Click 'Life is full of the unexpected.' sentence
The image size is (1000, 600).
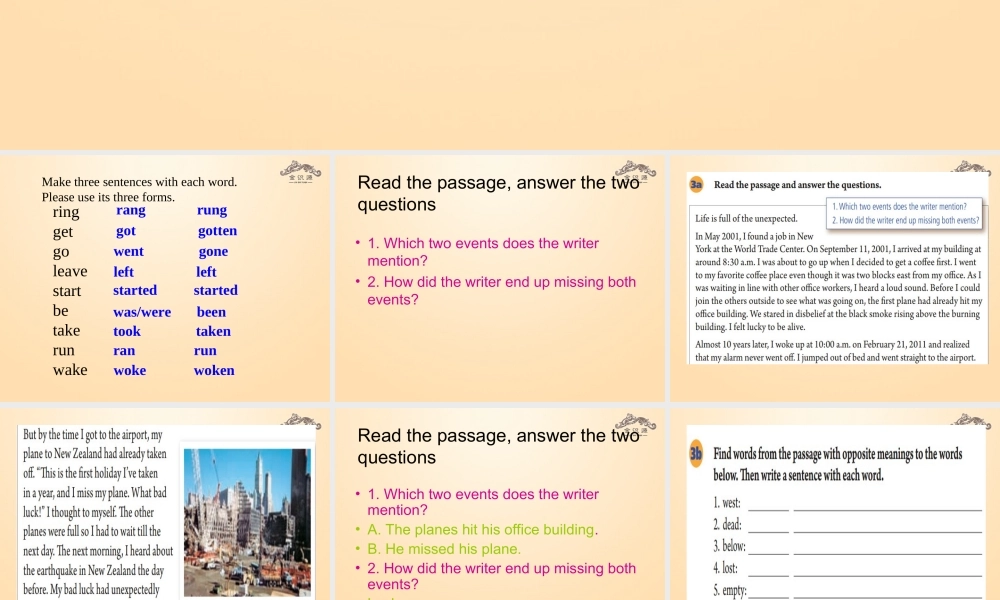[746, 218]
